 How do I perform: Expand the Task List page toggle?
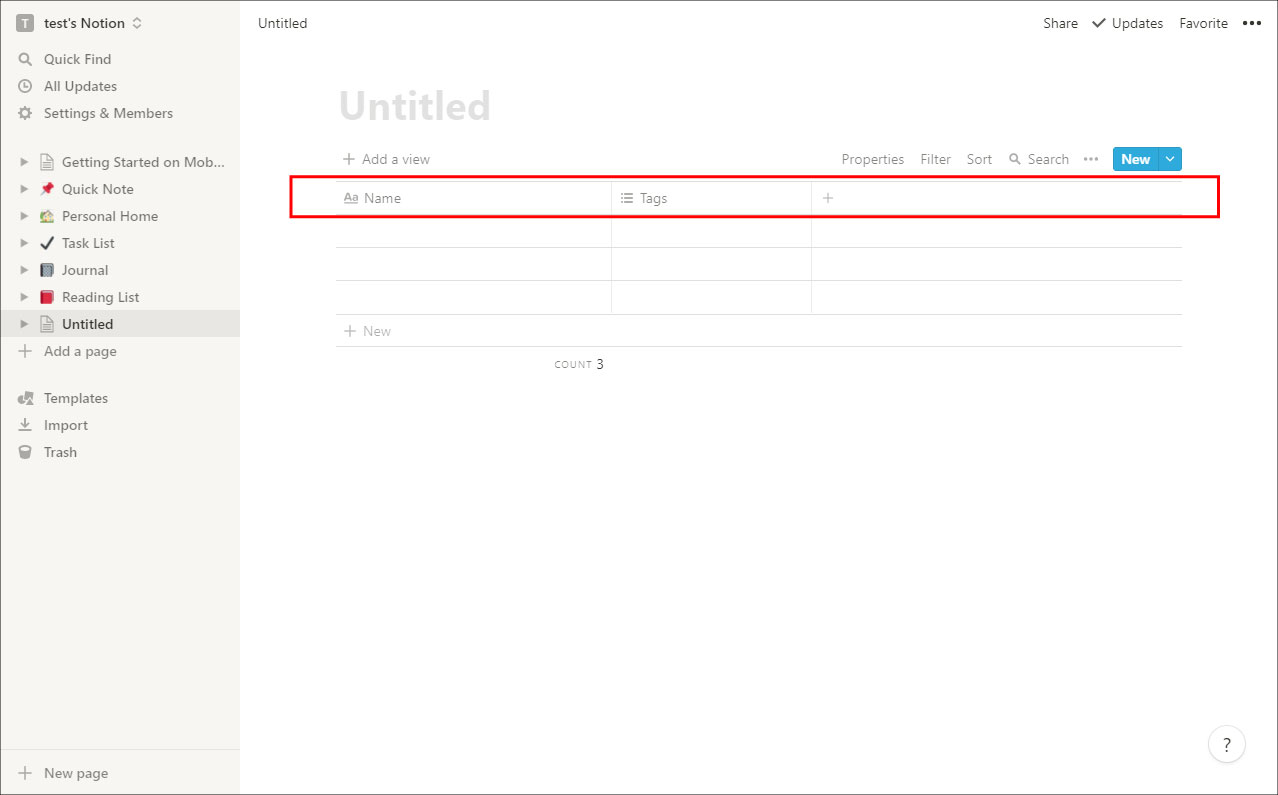(x=25, y=243)
